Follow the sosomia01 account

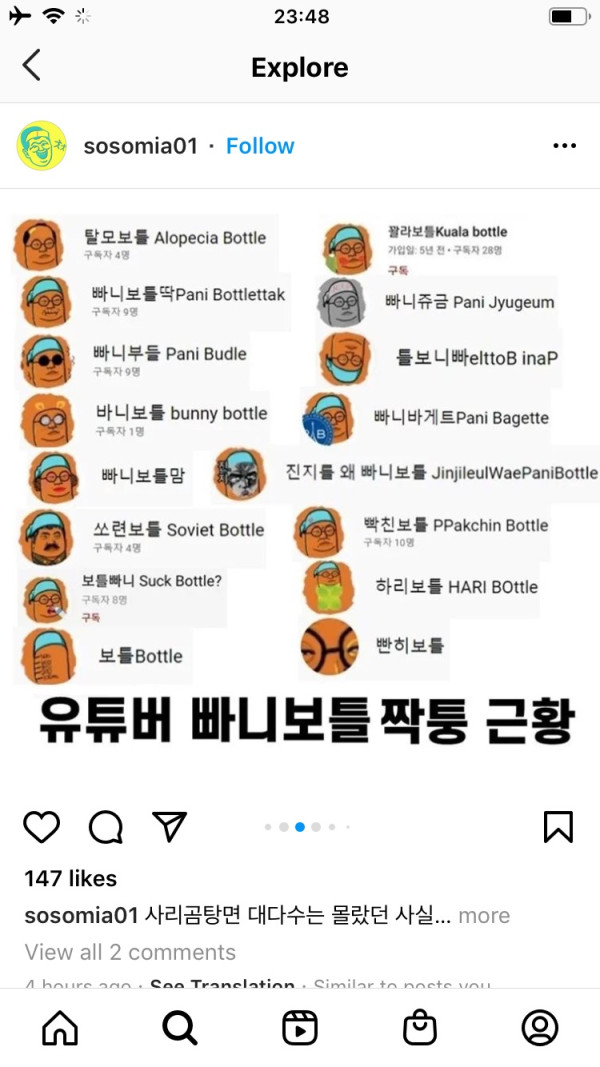pyautogui.click(x=260, y=146)
